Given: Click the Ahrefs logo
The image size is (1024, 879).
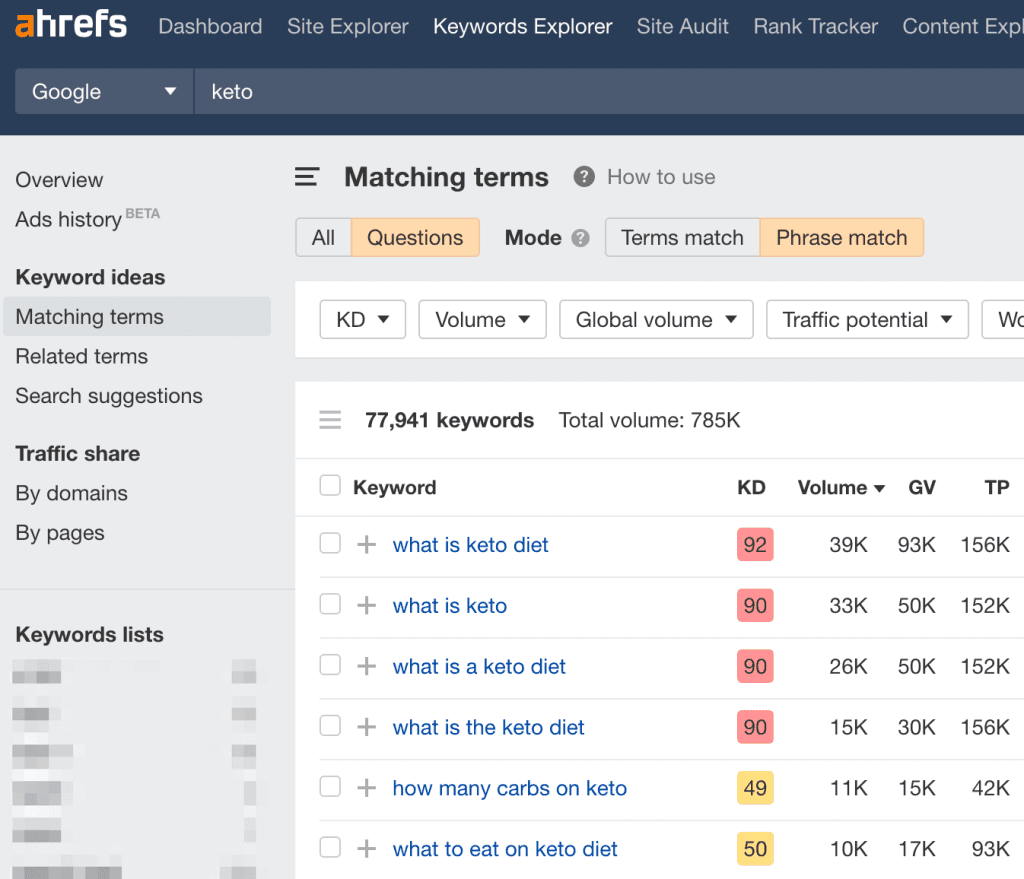Looking at the screenshot, I should coord(71,26).
